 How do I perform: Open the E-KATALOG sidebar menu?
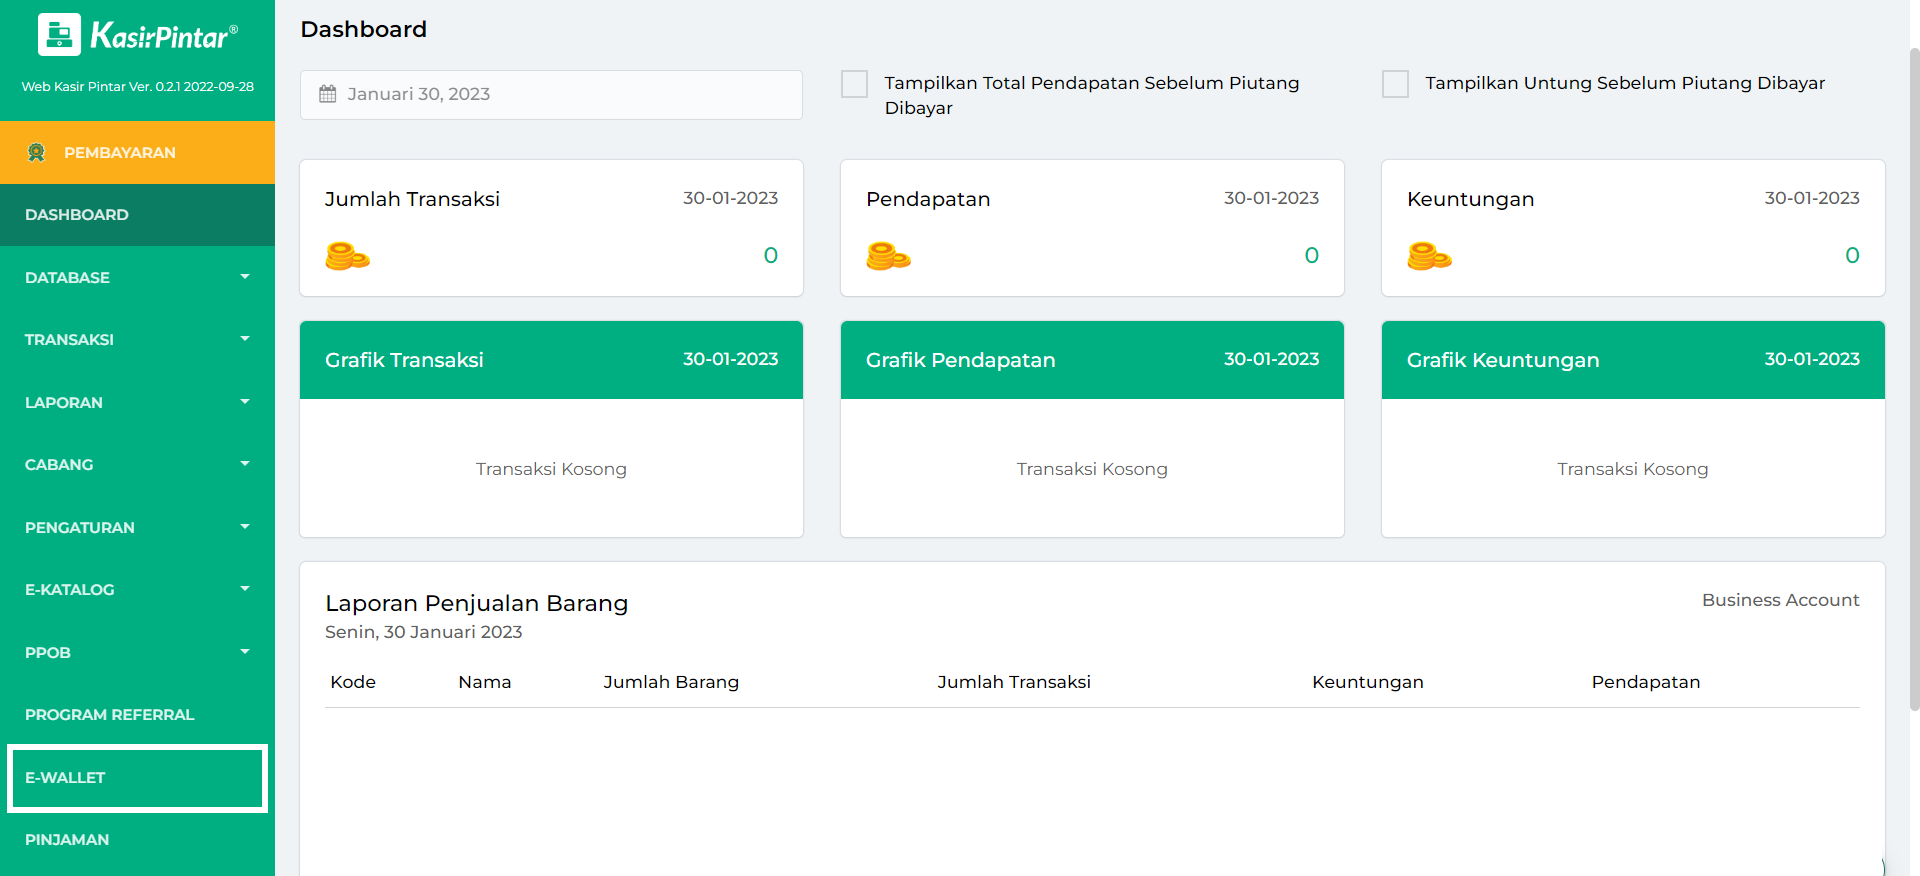point(137,590)
